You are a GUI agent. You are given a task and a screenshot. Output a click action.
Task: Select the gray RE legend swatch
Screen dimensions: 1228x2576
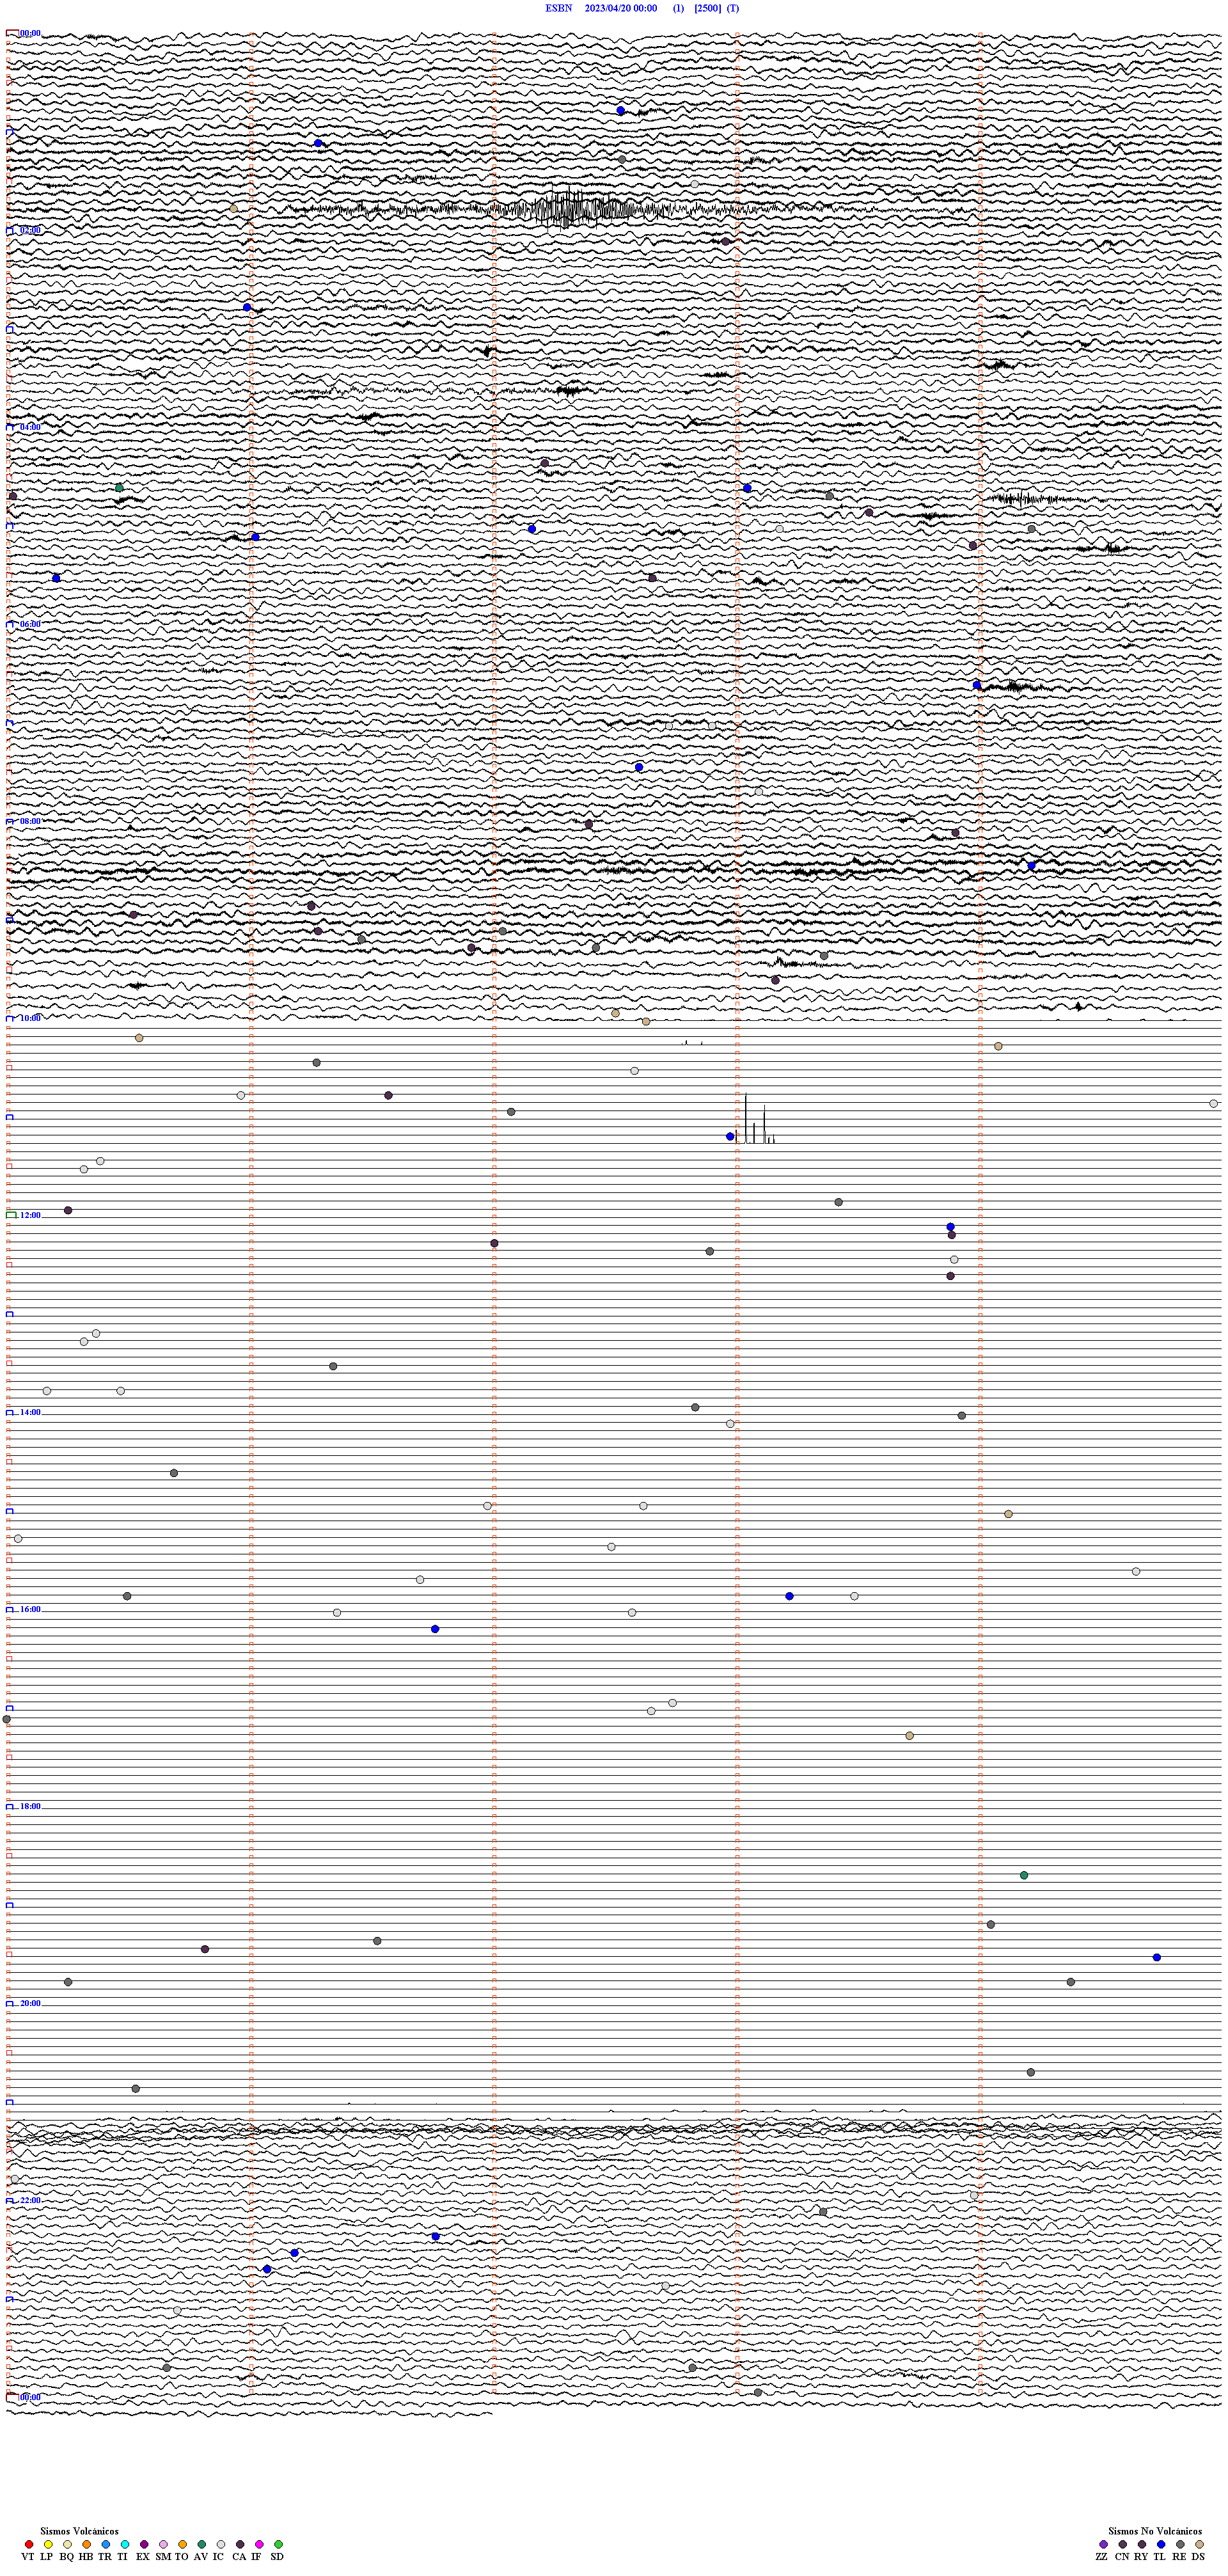1180,2544
